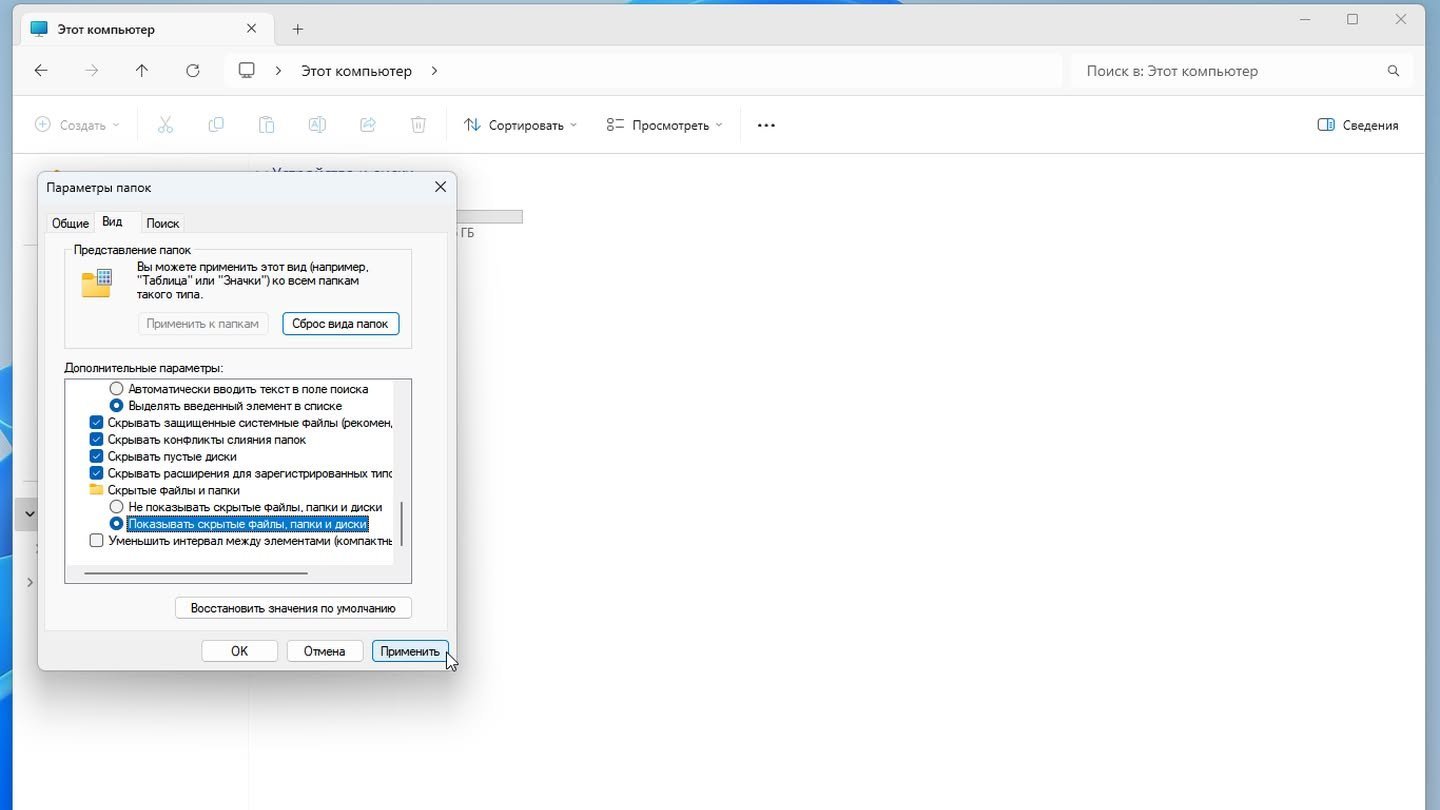Viewport: 1440px width, 810px height.
Task: Switch to the Поиск tab
Action: (163, 223)
